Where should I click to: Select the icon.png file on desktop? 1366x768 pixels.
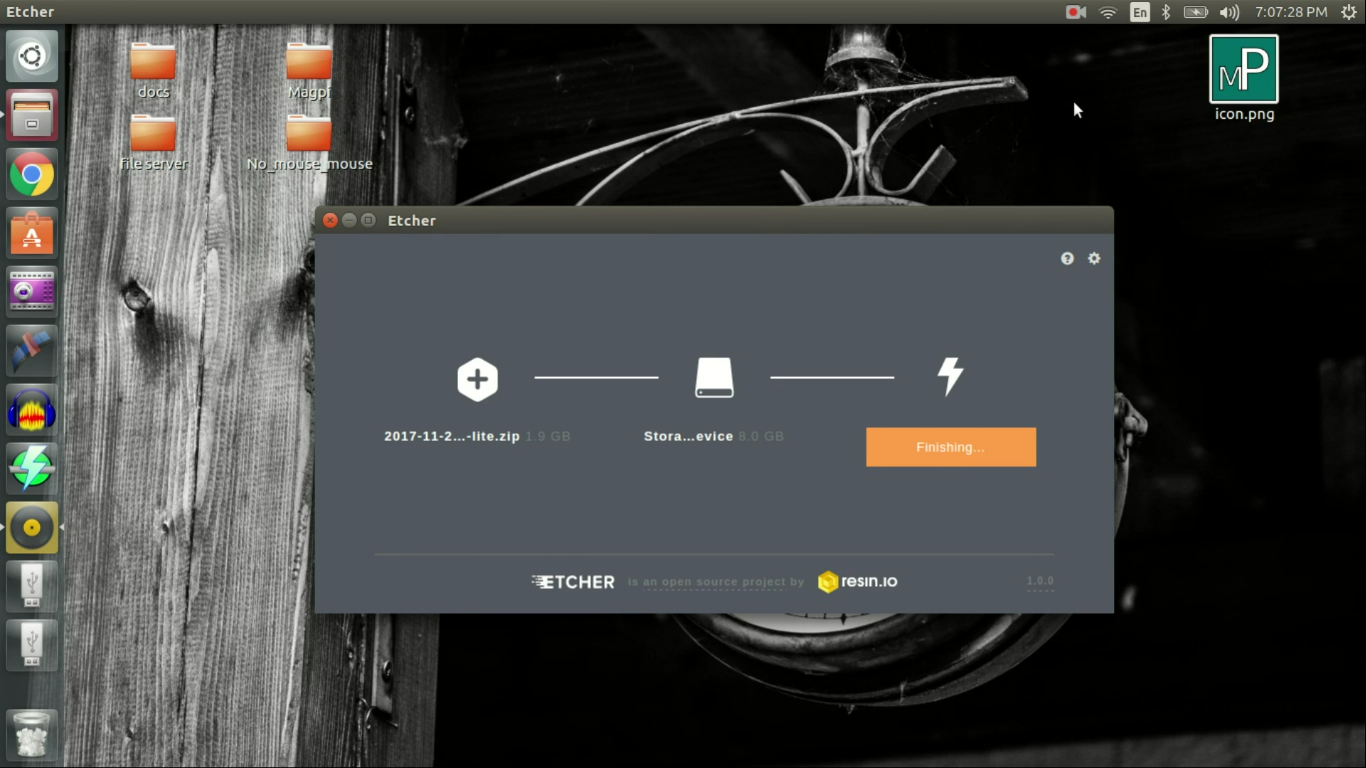(x=1244, y=78)
